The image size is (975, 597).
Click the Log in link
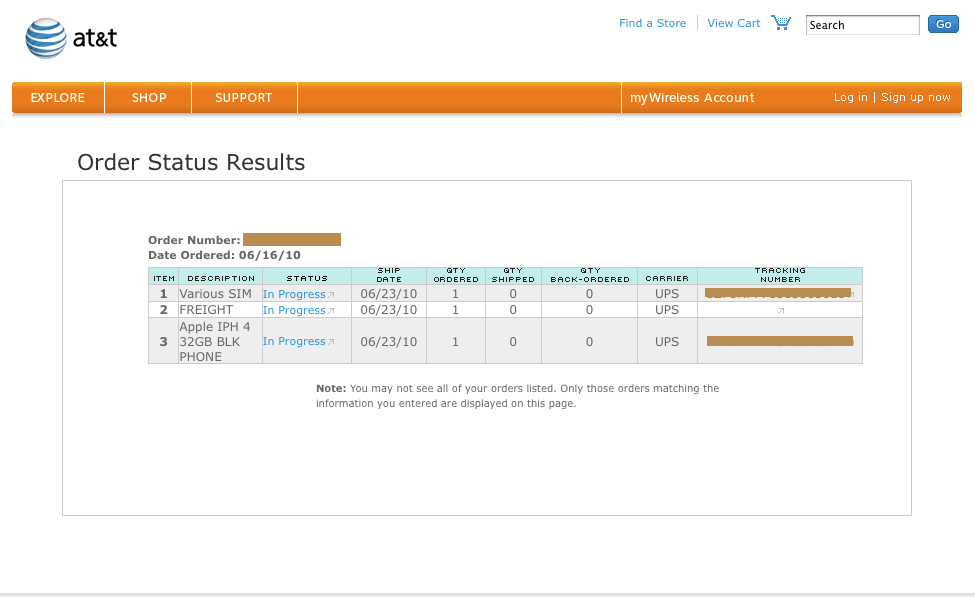pos(850,97)
